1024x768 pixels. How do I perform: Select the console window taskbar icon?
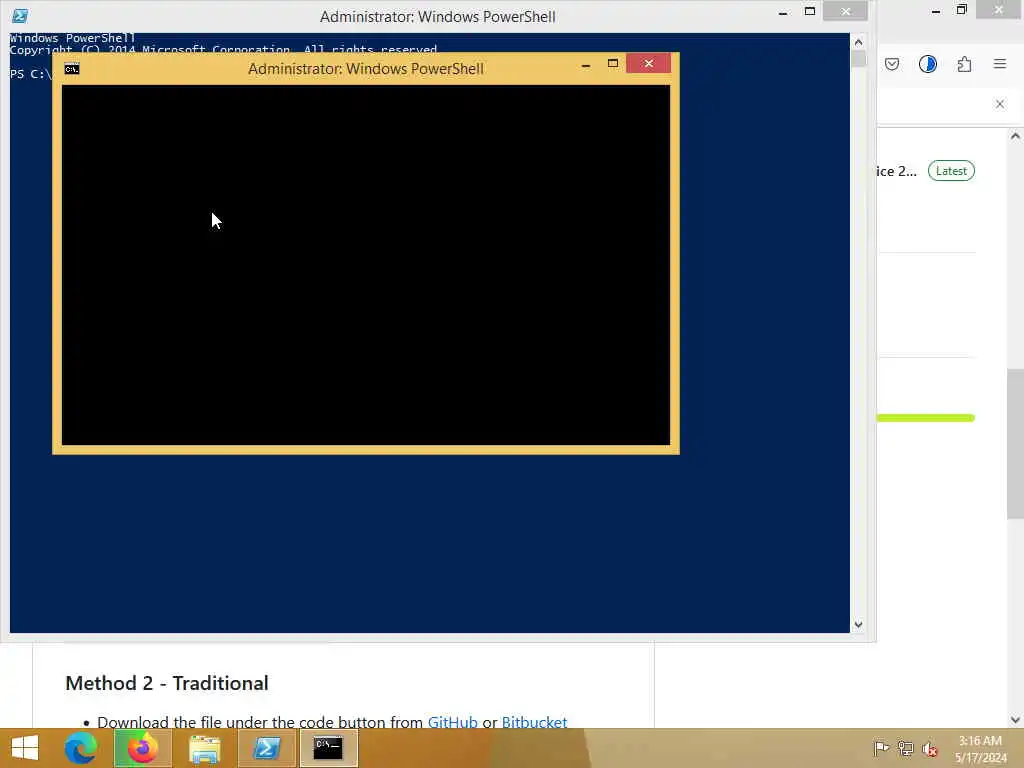[x=328, y=748]
